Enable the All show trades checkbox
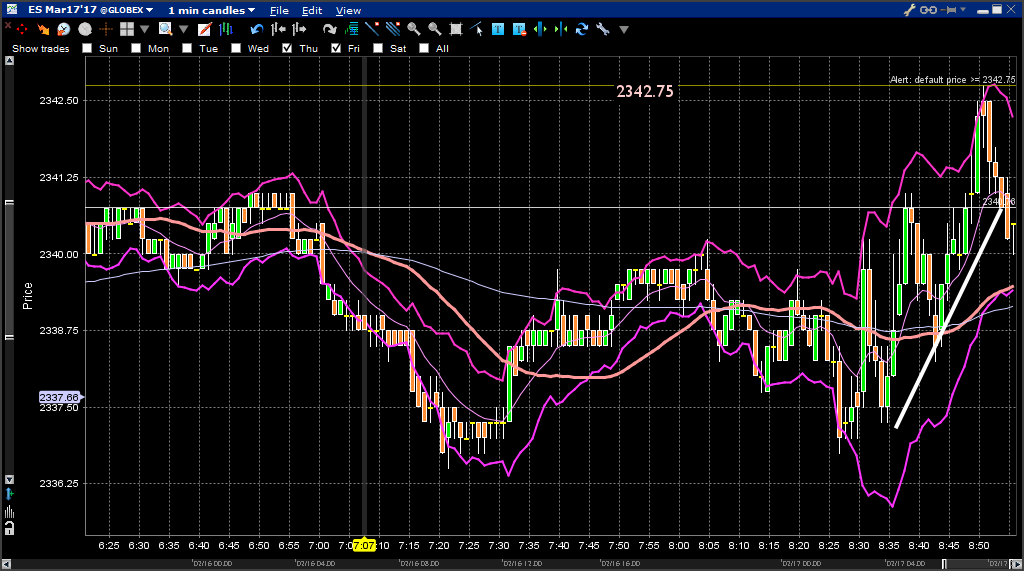This screenshot has height=571, width=1024. pos(424,48)
